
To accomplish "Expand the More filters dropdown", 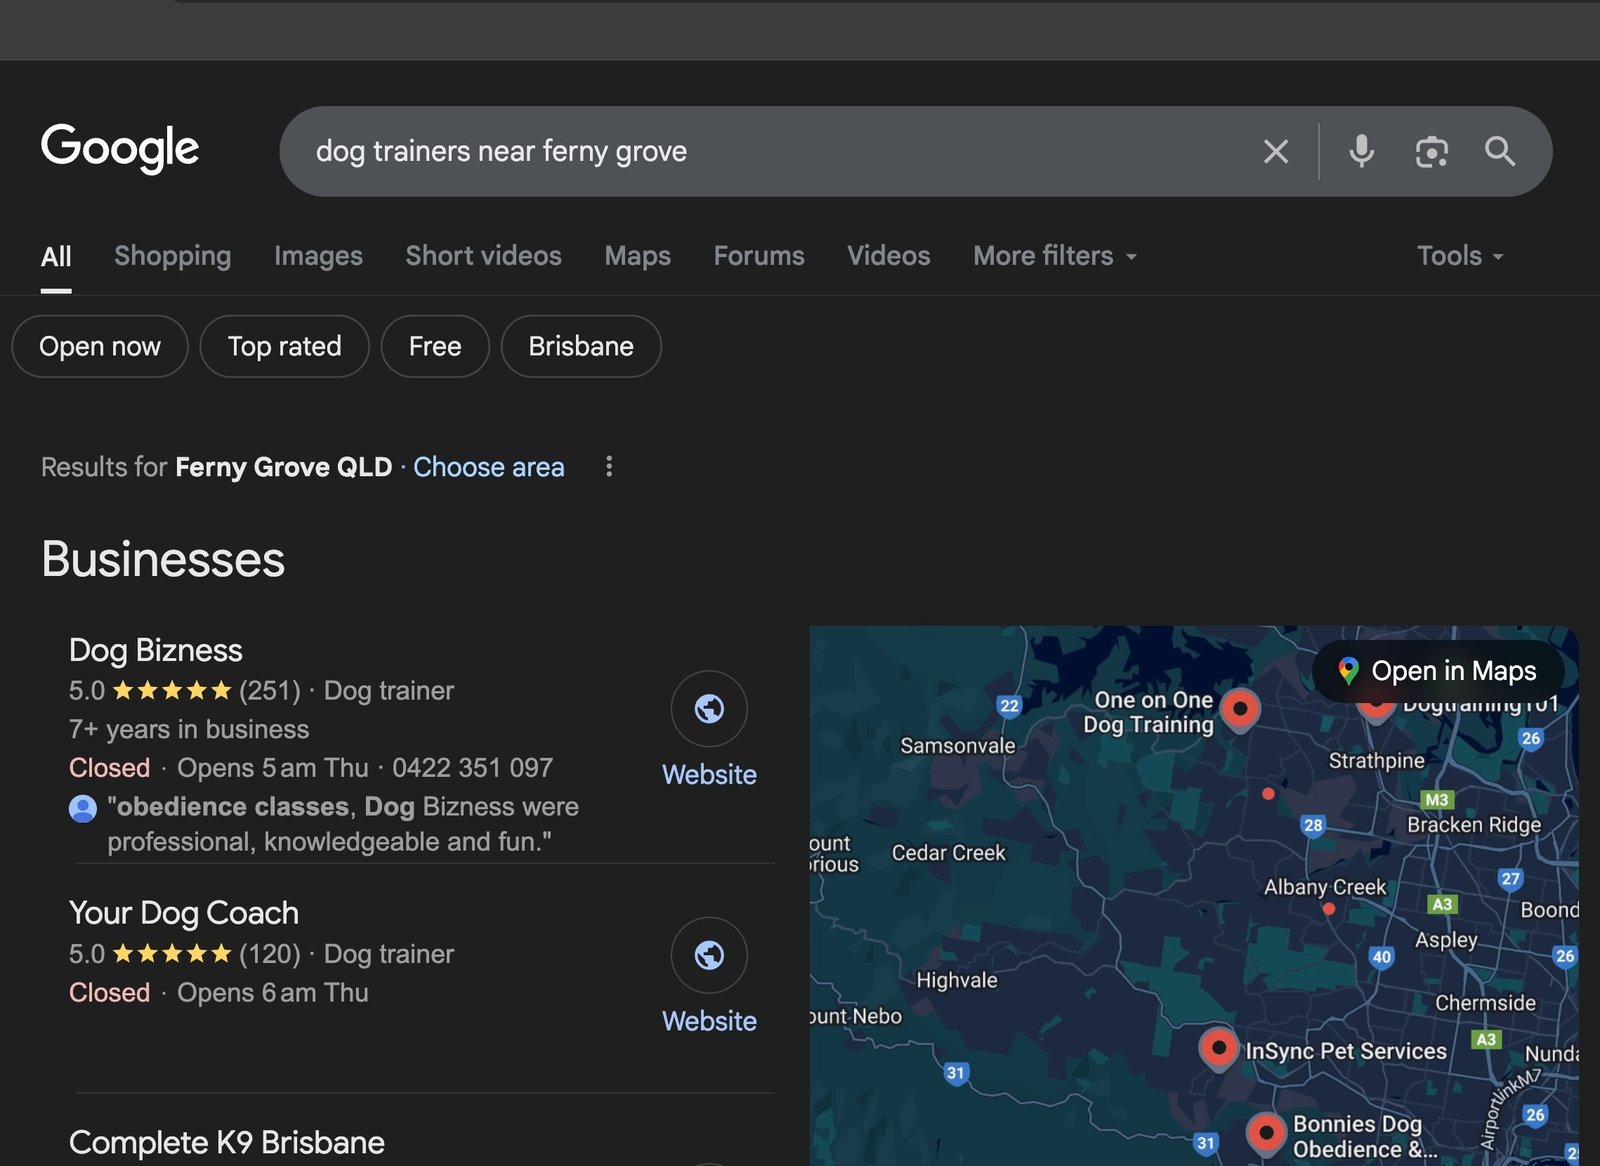I will click(x=1053, y=256).
